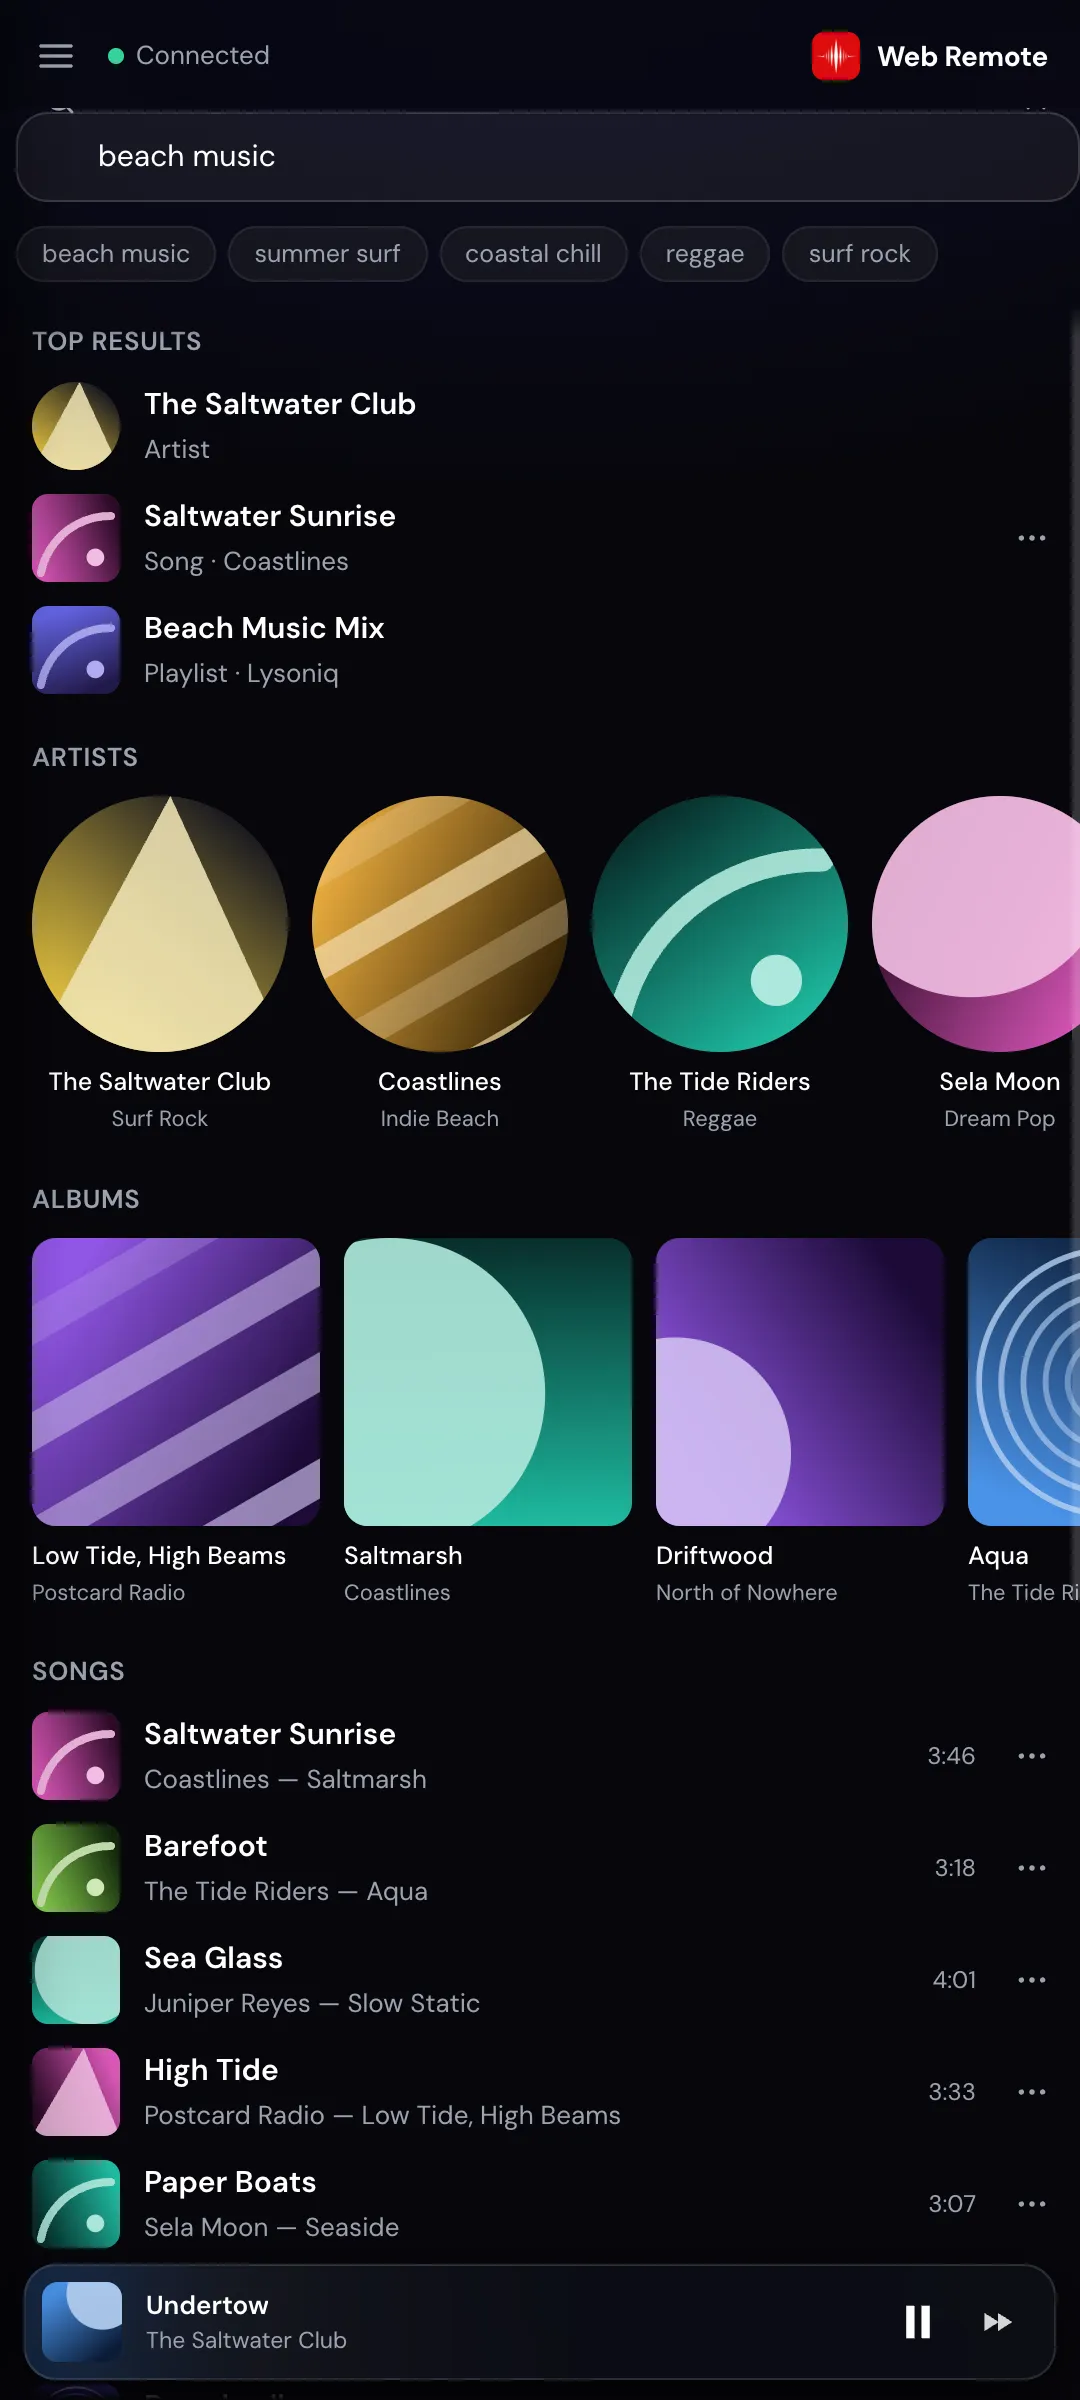Open the Driftwood album cover

800,1382
